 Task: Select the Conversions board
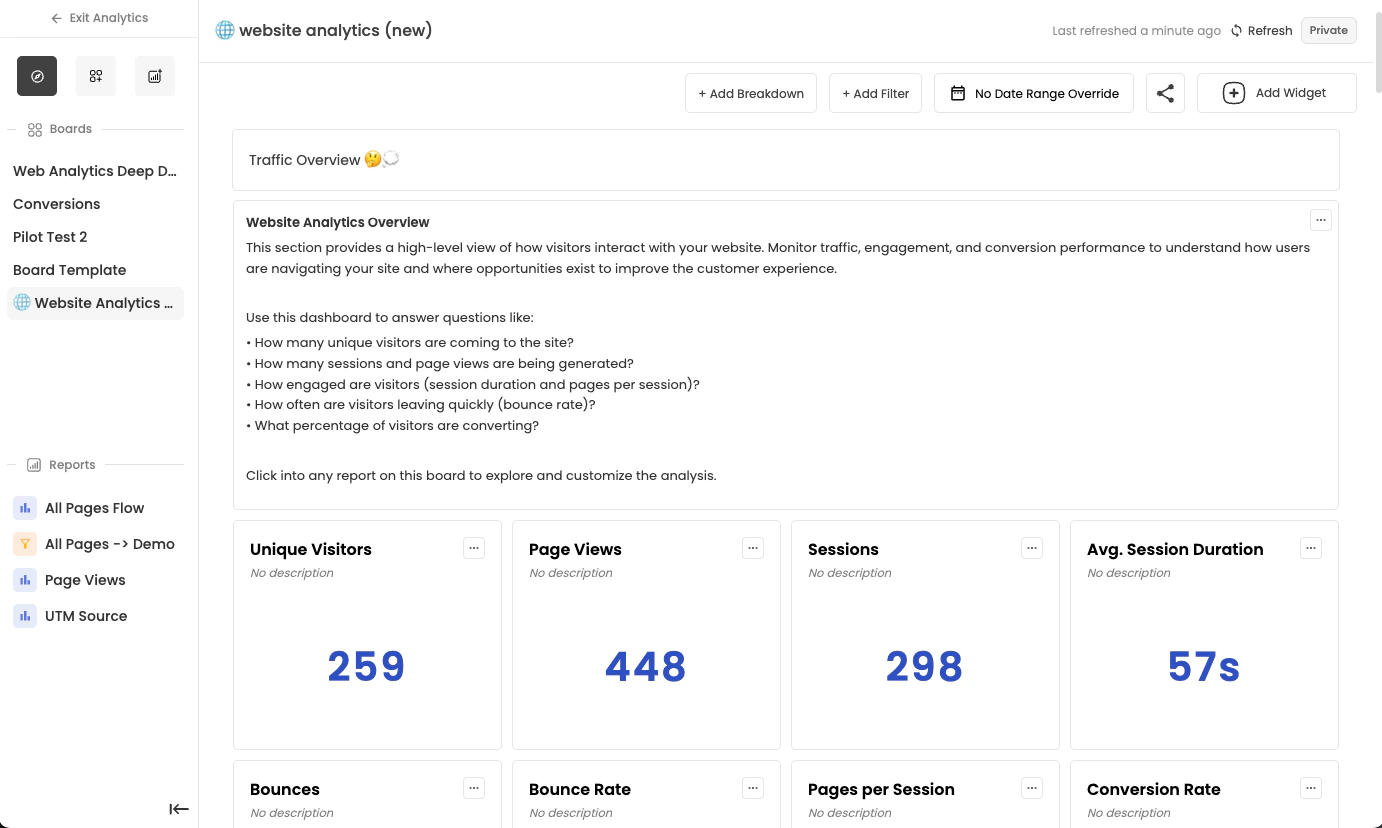tap(95, 204)
